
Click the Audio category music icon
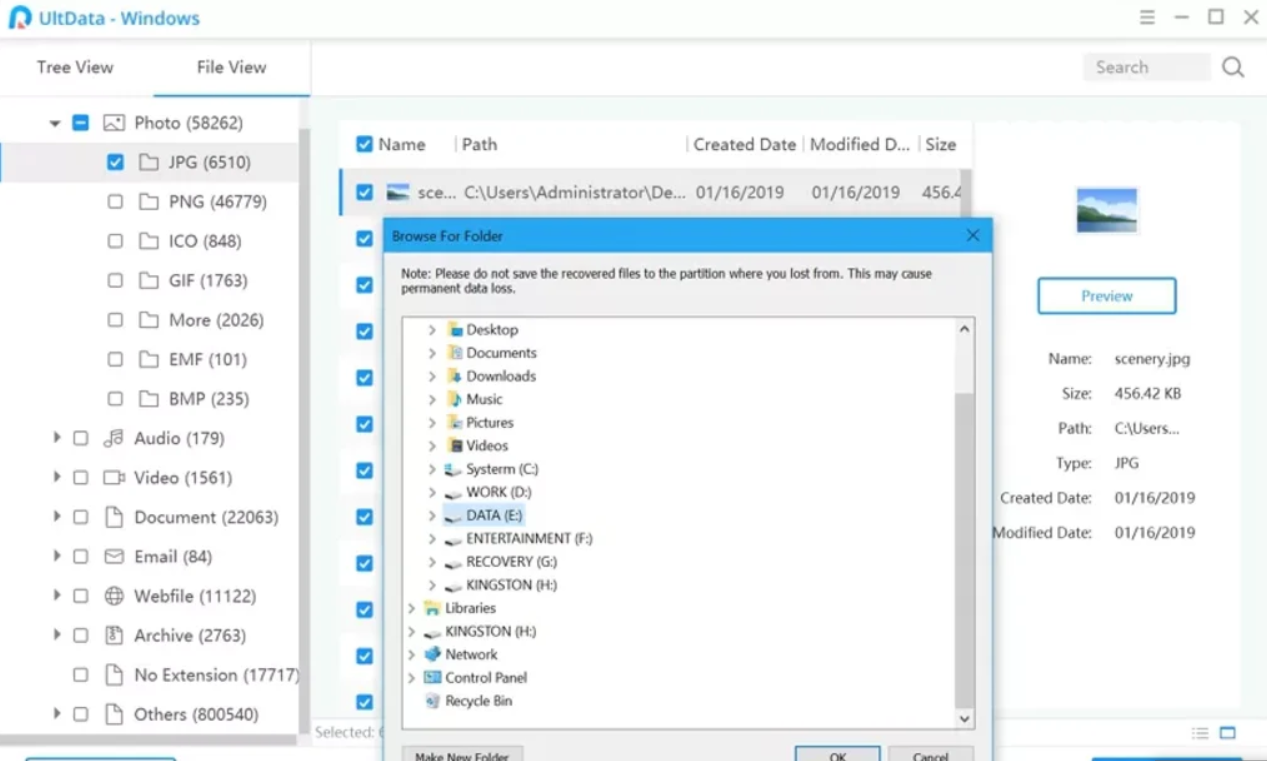coord(114,438)
